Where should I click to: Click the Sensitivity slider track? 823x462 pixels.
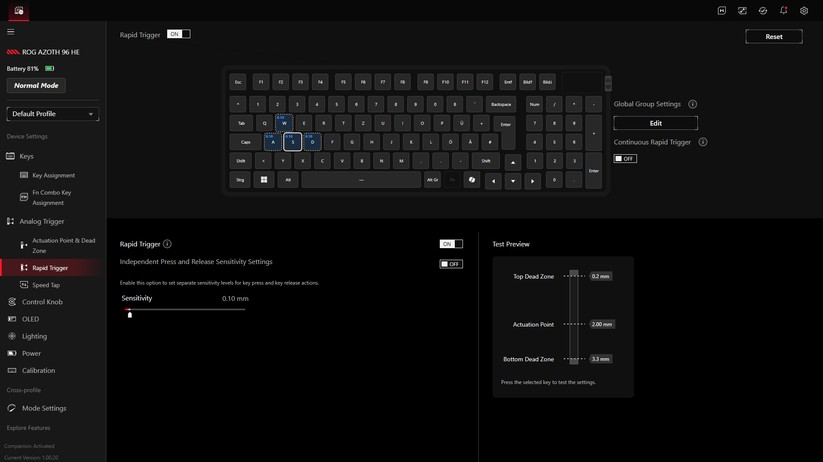[186, 310]
